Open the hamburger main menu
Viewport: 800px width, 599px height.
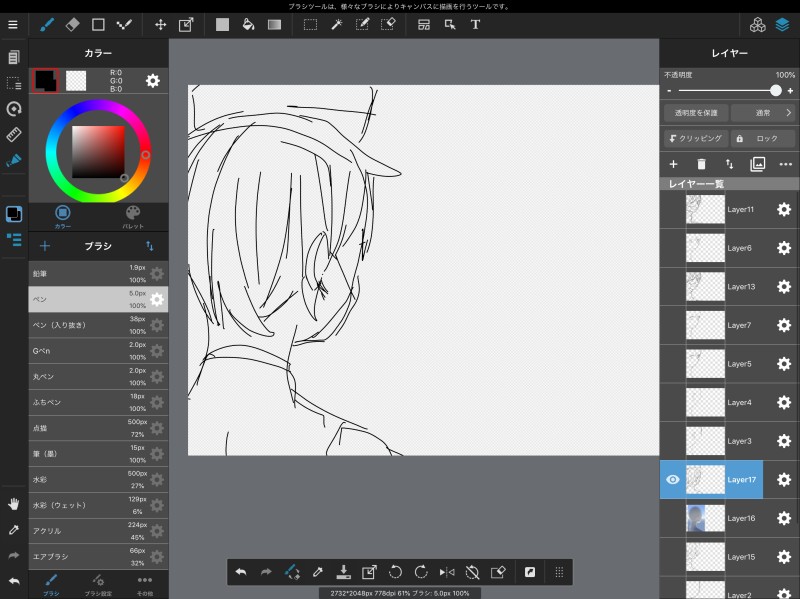13,25
